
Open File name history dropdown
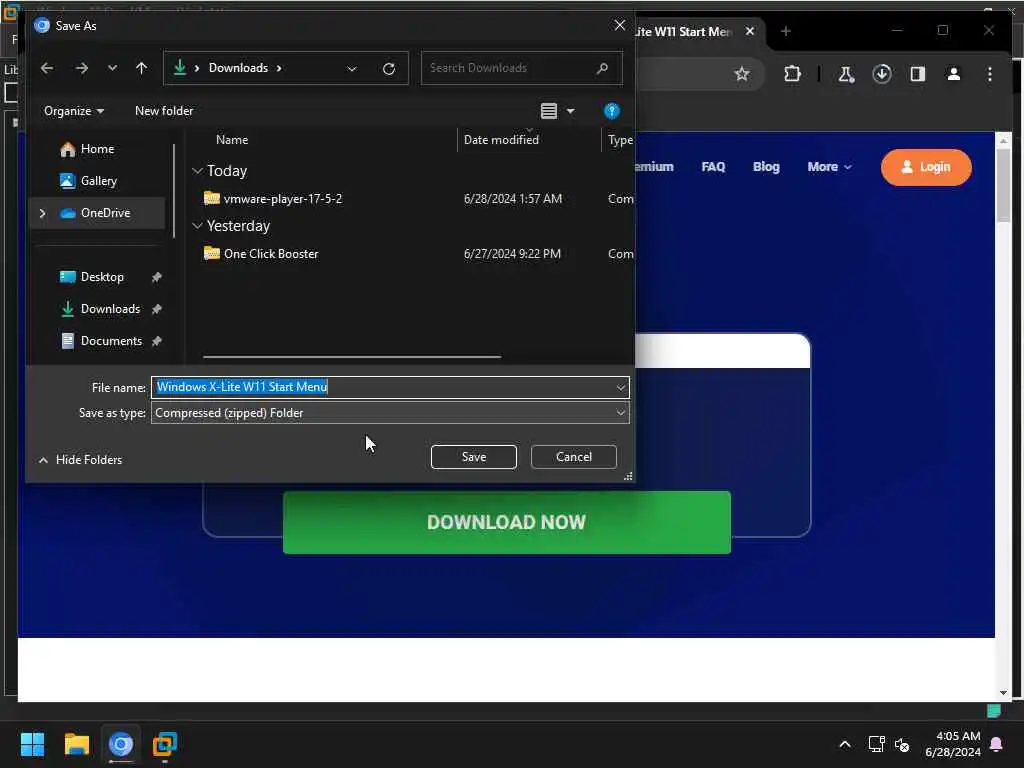(x=620, y=387)
